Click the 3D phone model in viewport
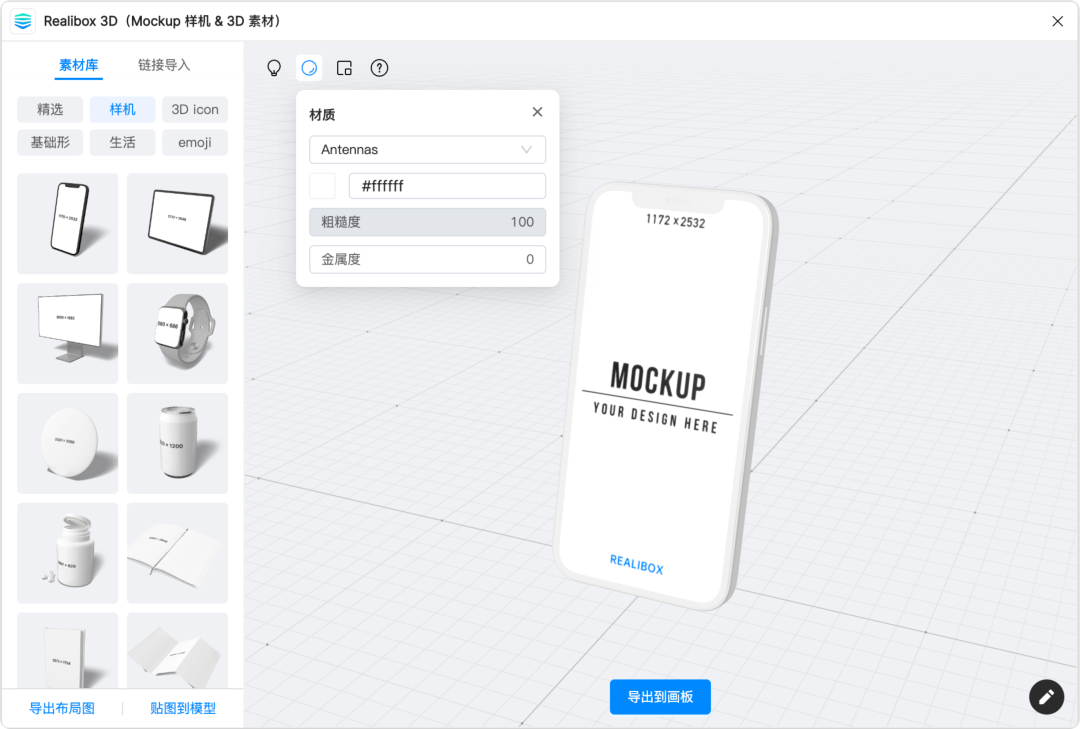This screenshot has width=1080, height=729. pos(665,396)
